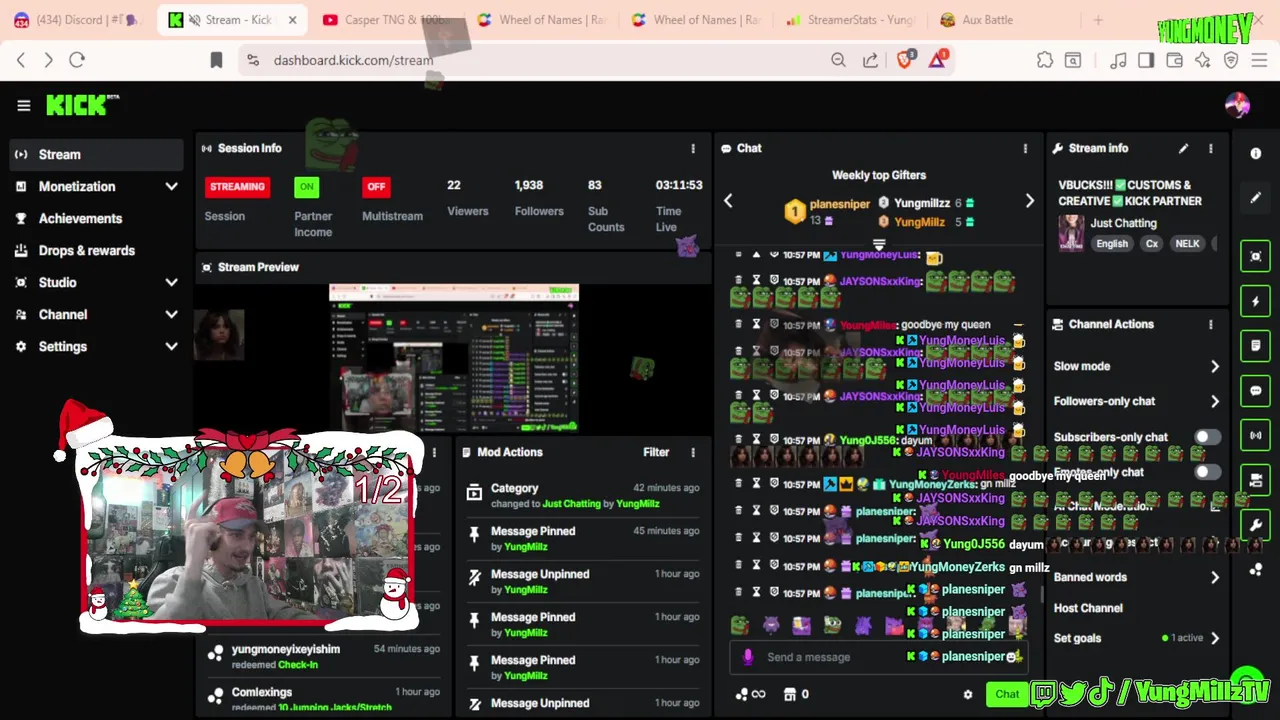Collapse the Weekly top Gifters handle
Screen dimensions: 1280x720
879,244
